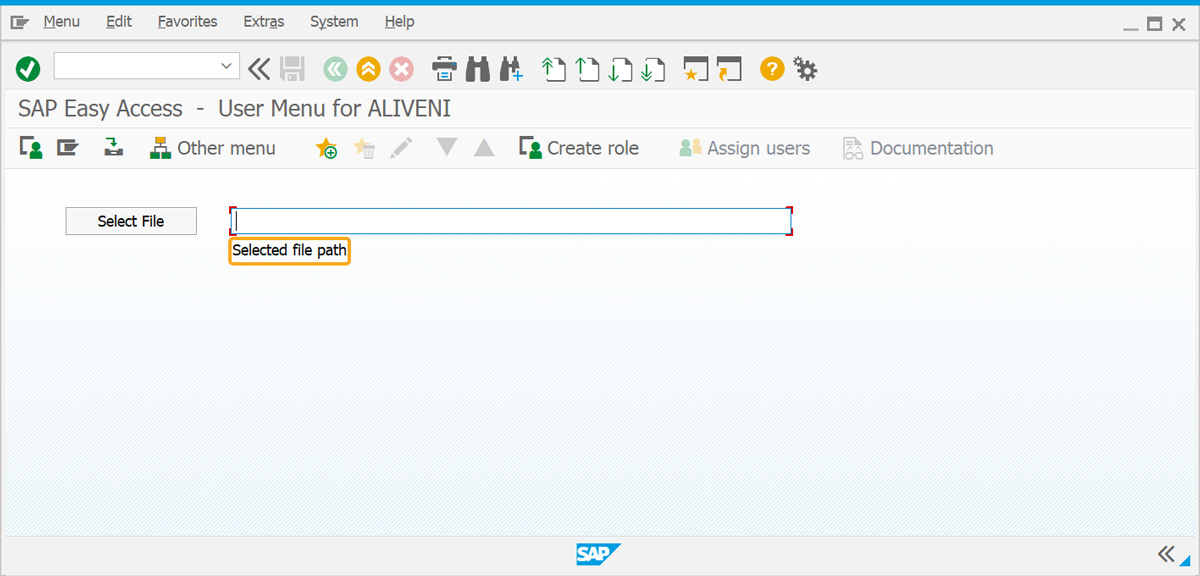Image resolution: width=1200 pixels, height=576 pixels.
Task: Maximize the SAP window
Action: point(1154,23)
